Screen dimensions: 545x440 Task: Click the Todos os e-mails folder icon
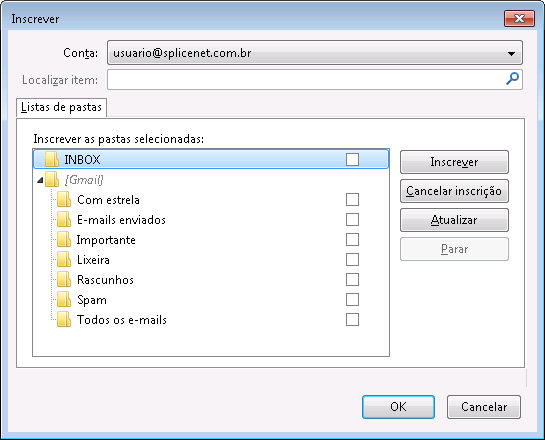tap(64, 319)
